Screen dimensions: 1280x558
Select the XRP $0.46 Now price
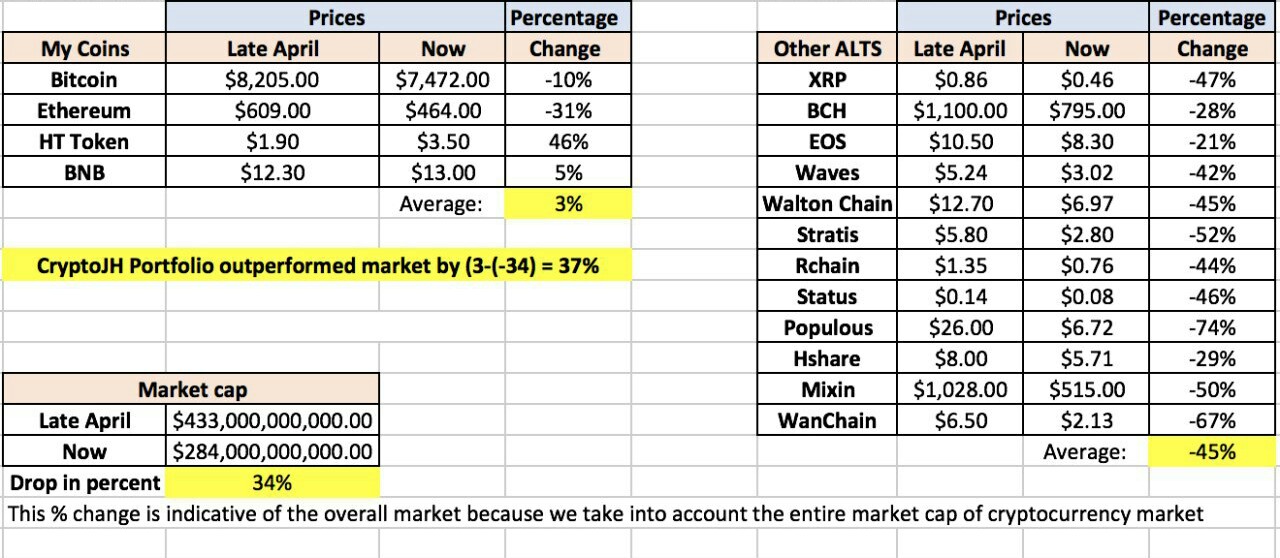pyautogui.click(x=1086, y=80)
